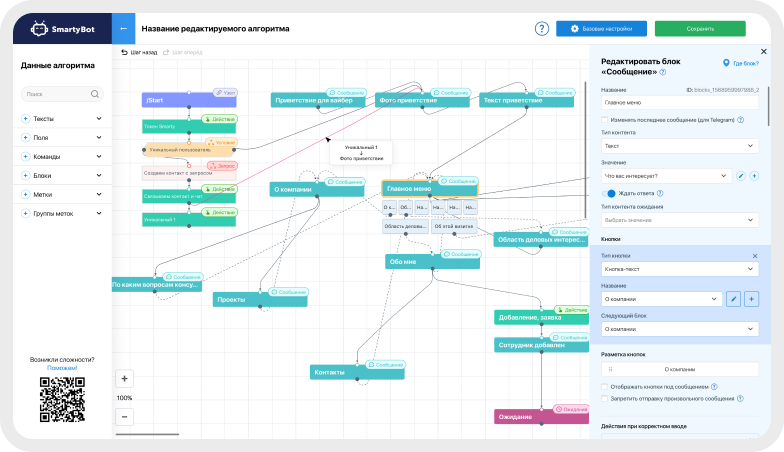Click the canvas horizontal scrollbar
The image size is (784, 452).
[147, 434]
